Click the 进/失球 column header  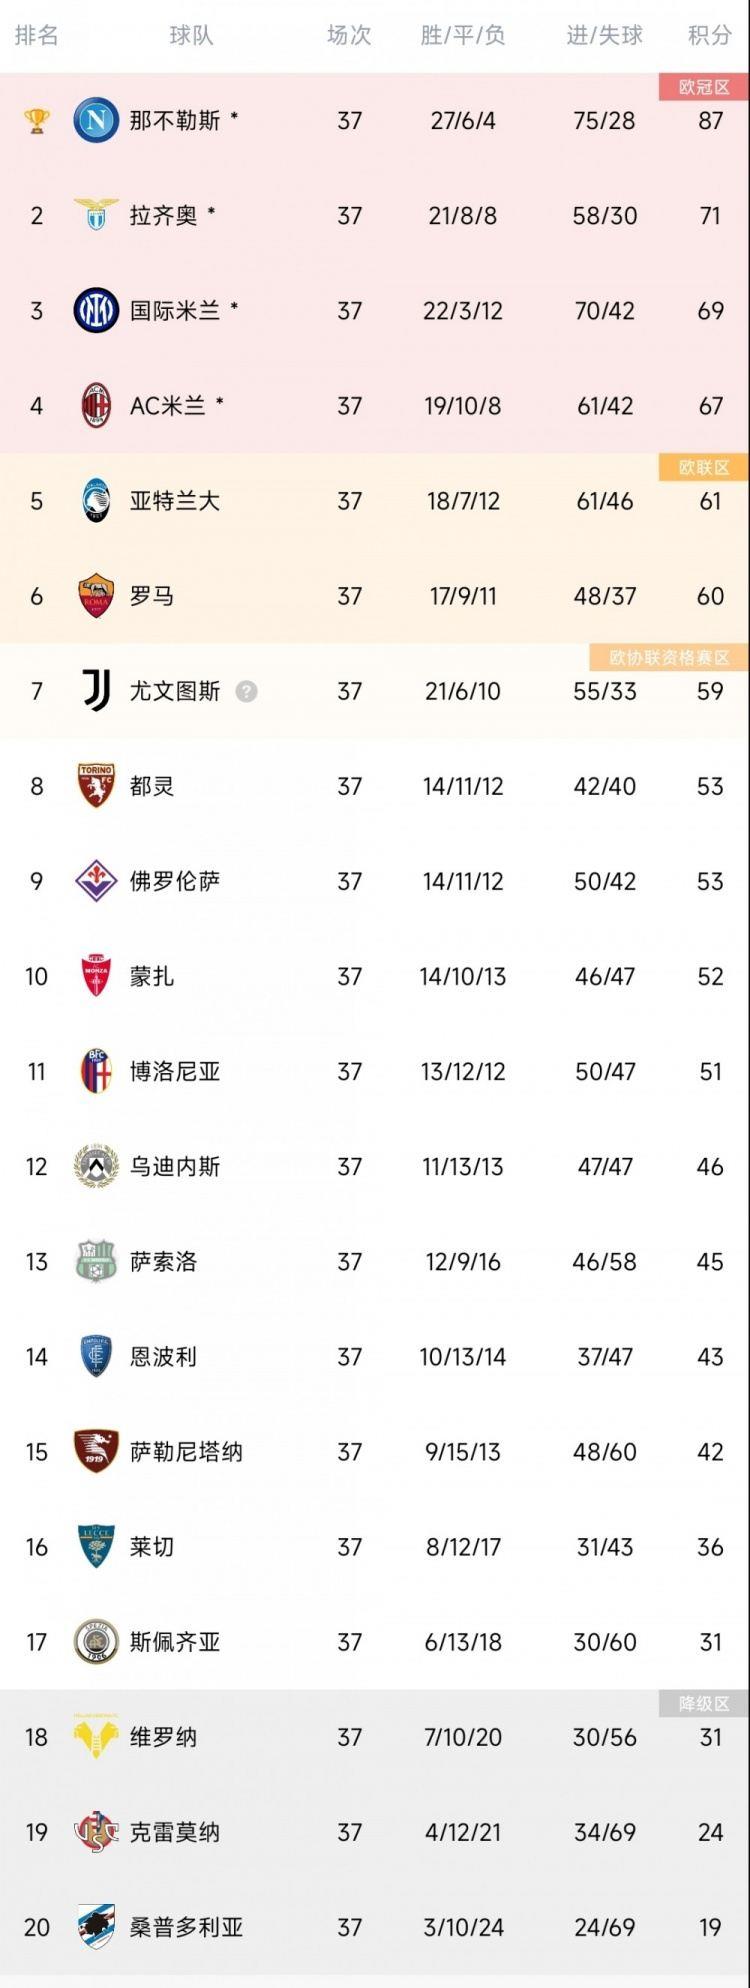(x=604, y=36)
